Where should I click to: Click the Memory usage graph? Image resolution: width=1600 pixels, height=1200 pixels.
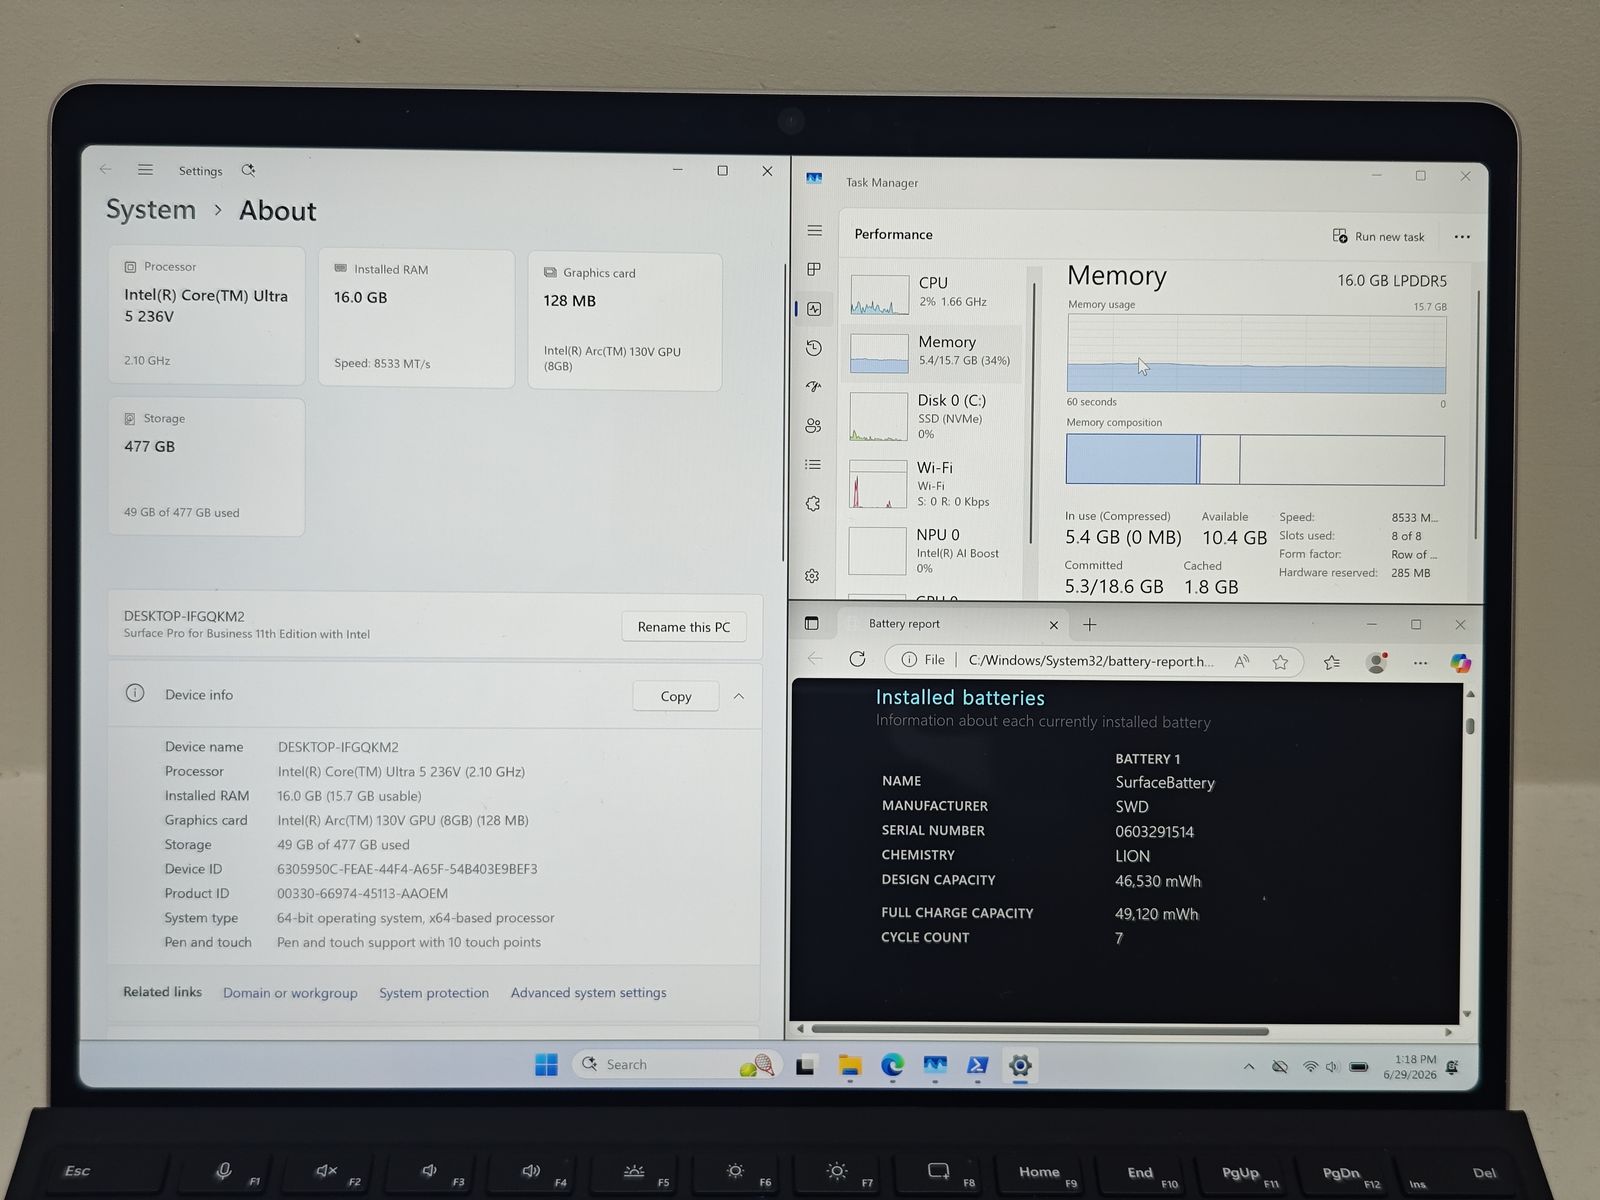[1256, 354]
